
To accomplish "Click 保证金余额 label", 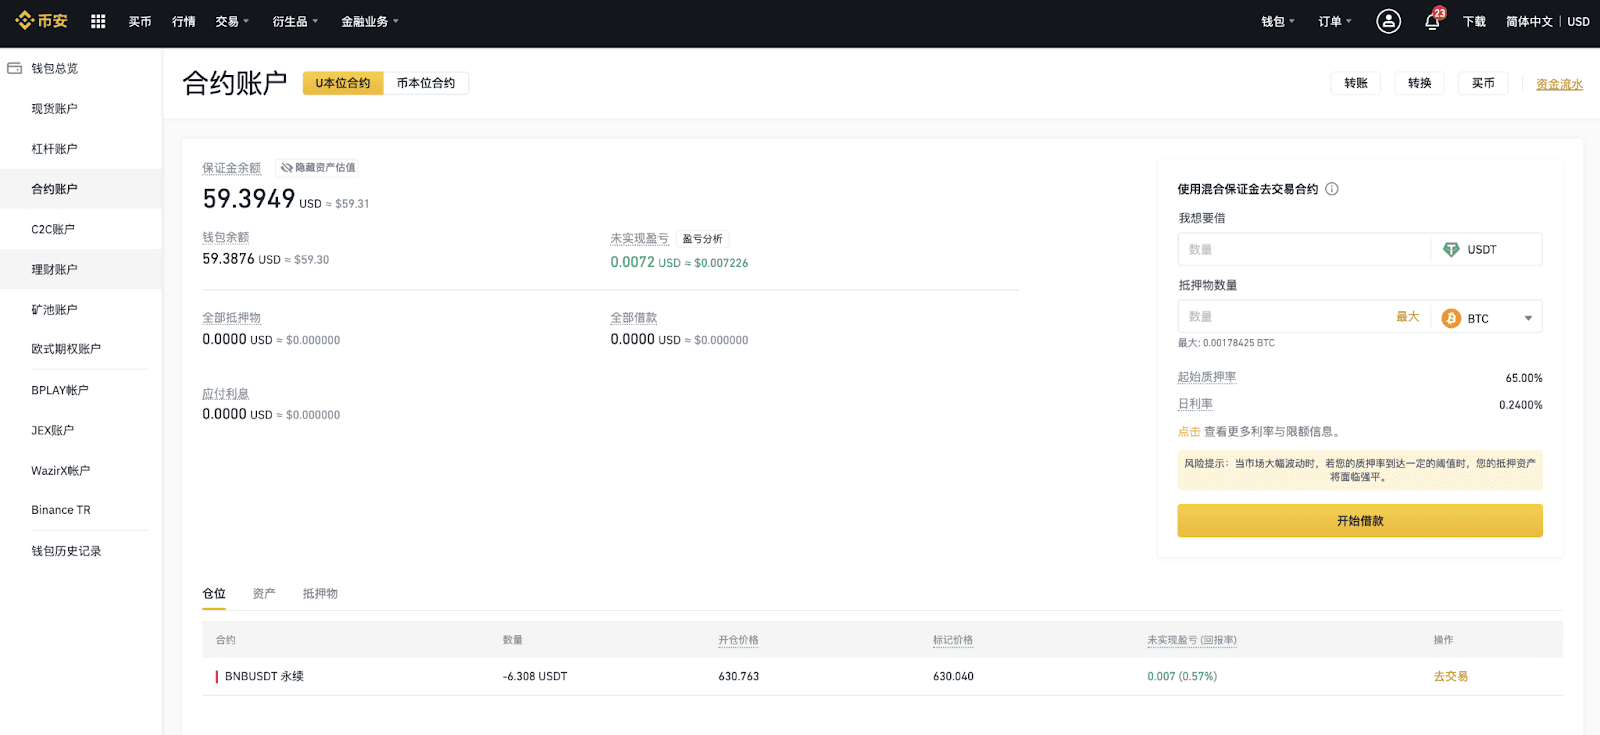I will [231, 168].
